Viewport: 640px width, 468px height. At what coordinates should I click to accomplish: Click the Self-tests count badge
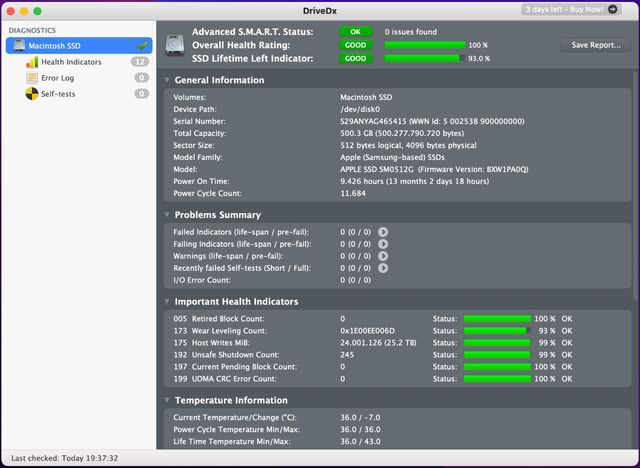tap(142, 94)
